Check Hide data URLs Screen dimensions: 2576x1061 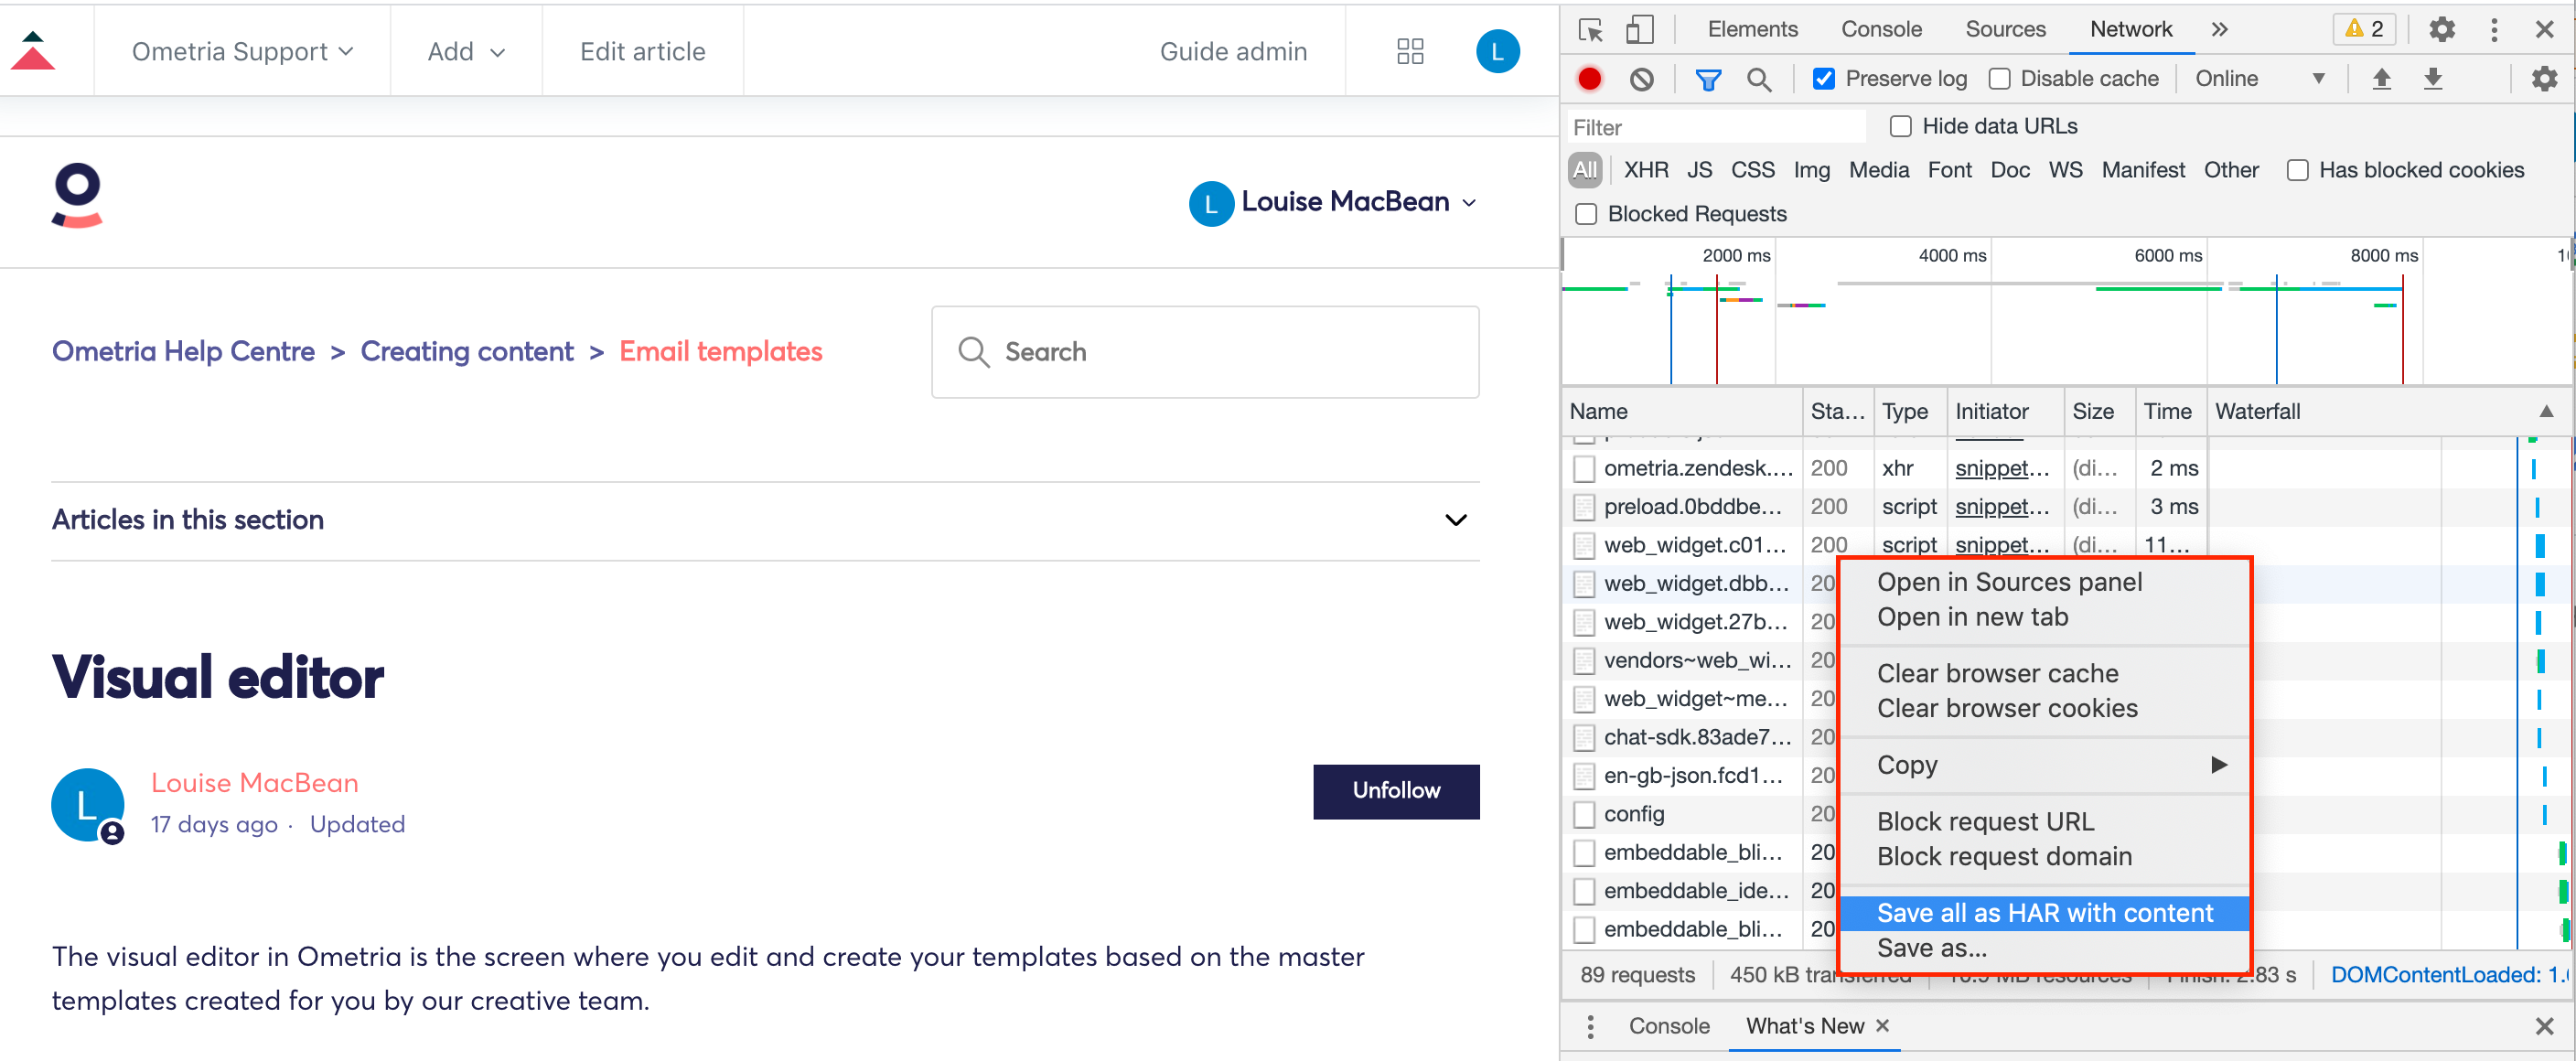pos(1900,126)
